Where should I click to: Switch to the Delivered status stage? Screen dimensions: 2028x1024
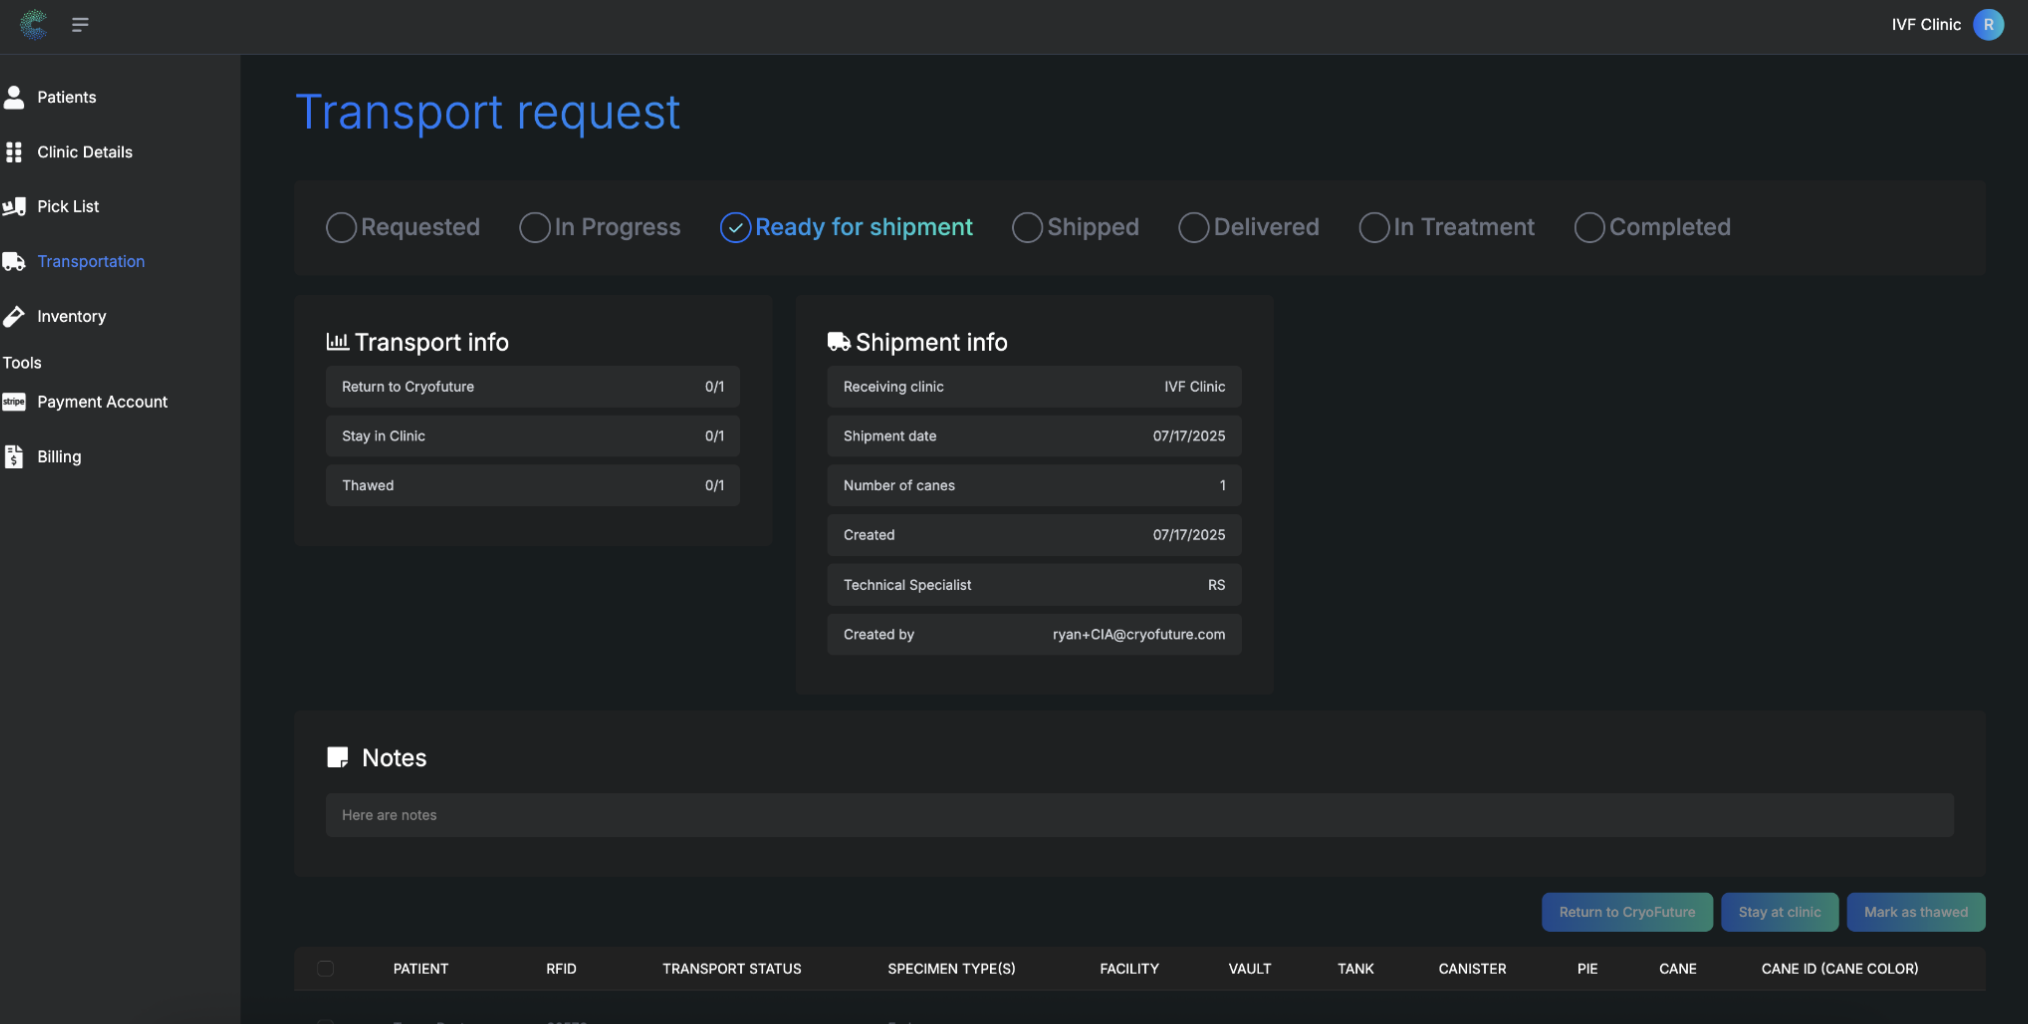[1192, 227]
